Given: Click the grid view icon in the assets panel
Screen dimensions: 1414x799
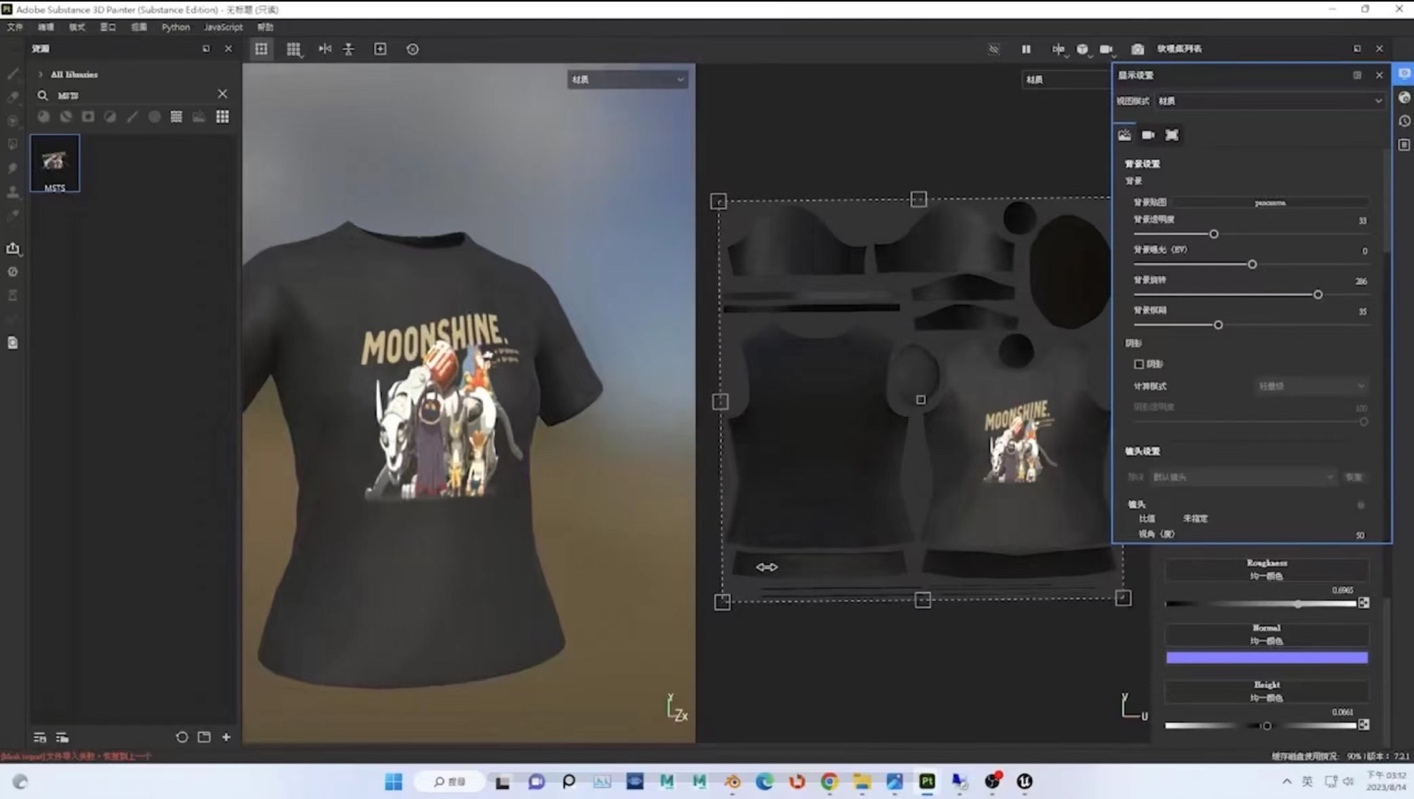Looking at the screenshot, I should point(222,117).
